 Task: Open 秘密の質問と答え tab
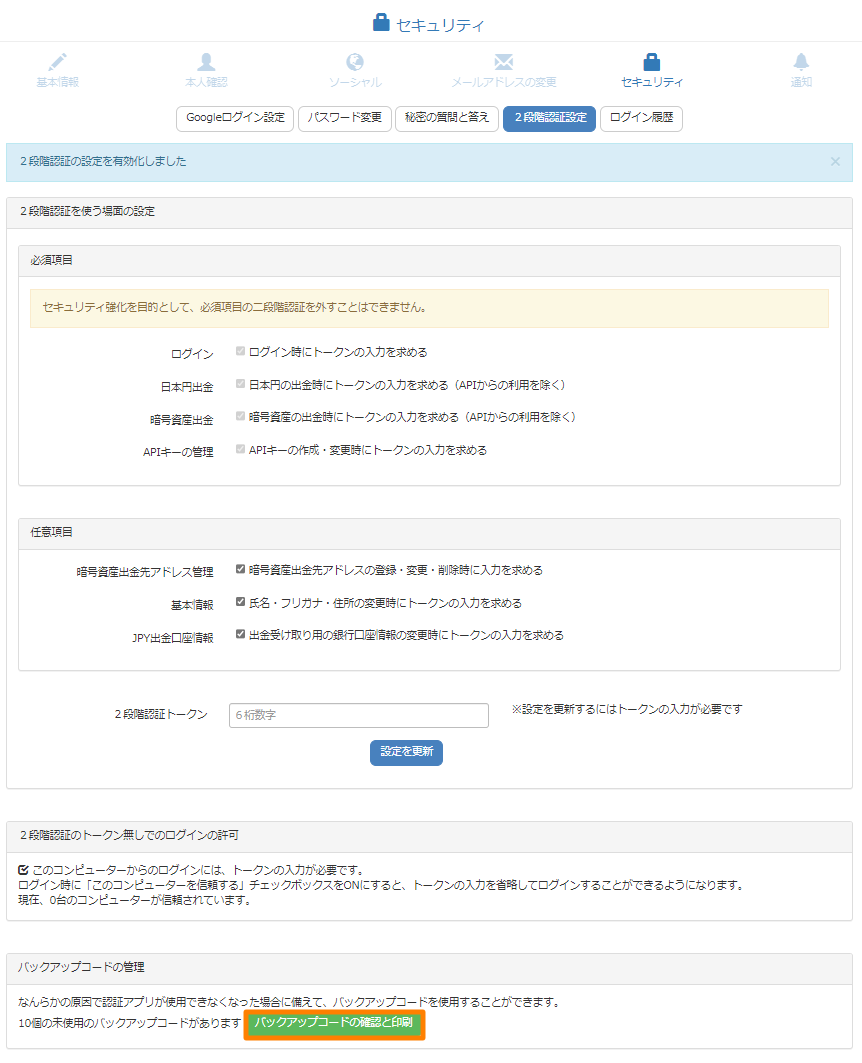[x=447, y=118]
